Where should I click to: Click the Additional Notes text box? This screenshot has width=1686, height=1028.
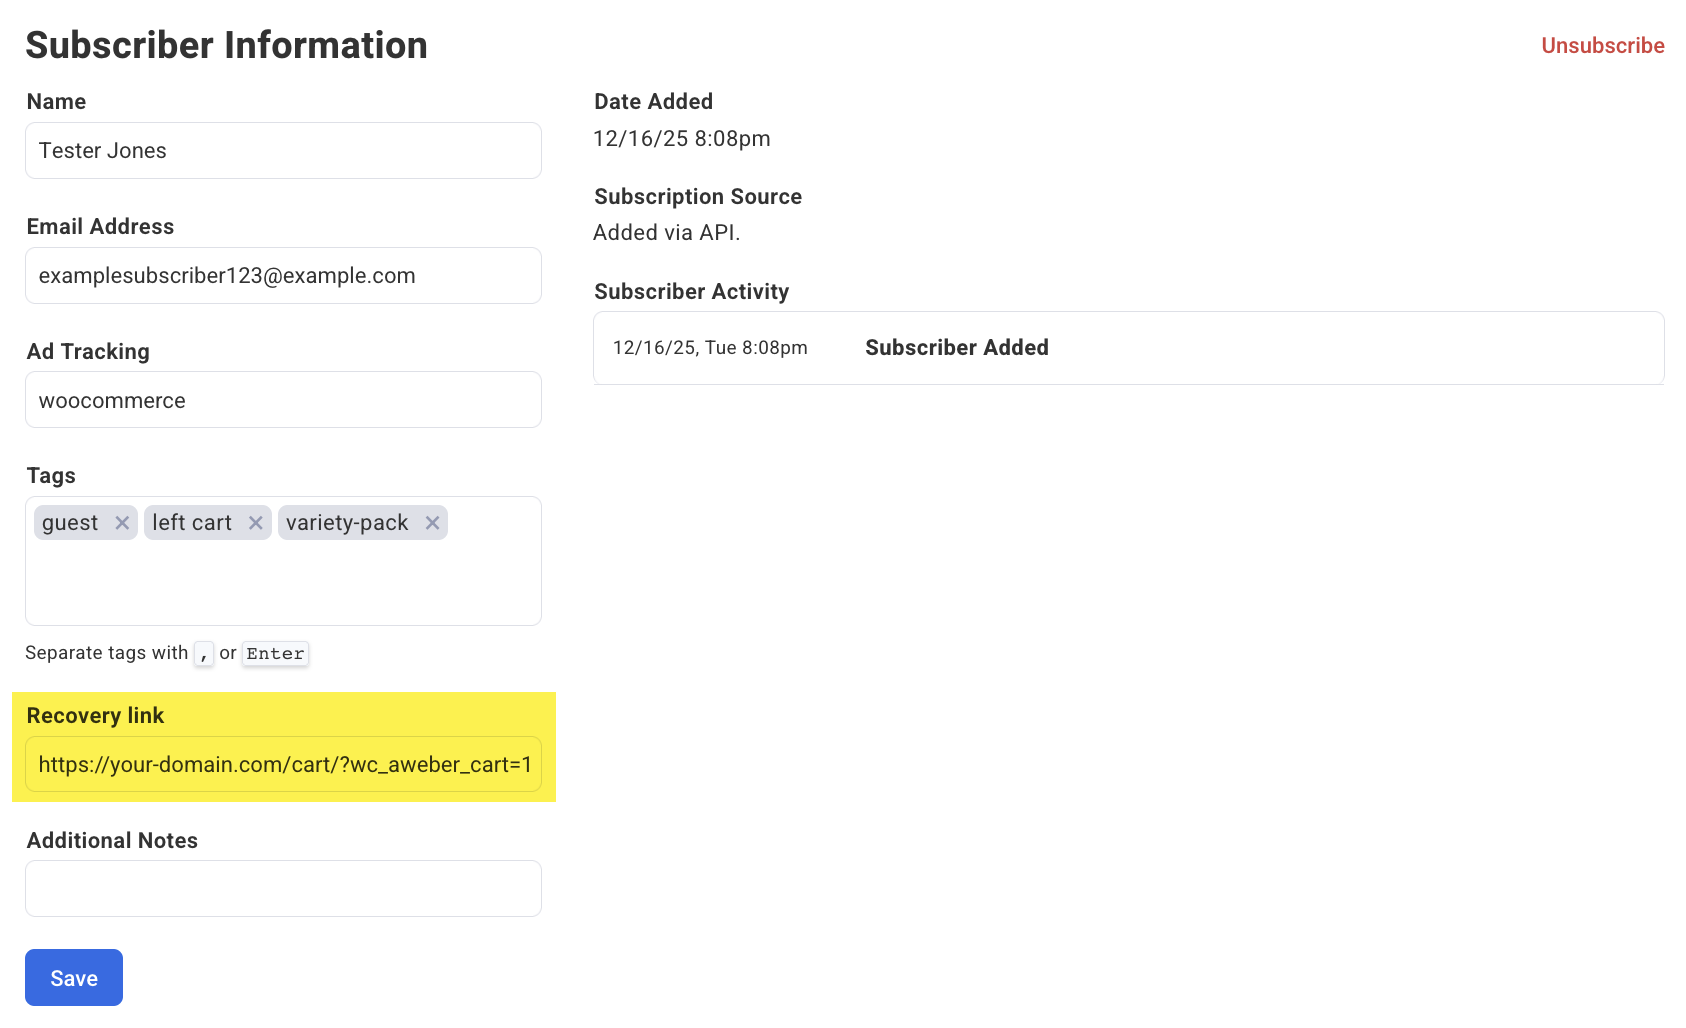pyautogui.click(x=283, y=889)
